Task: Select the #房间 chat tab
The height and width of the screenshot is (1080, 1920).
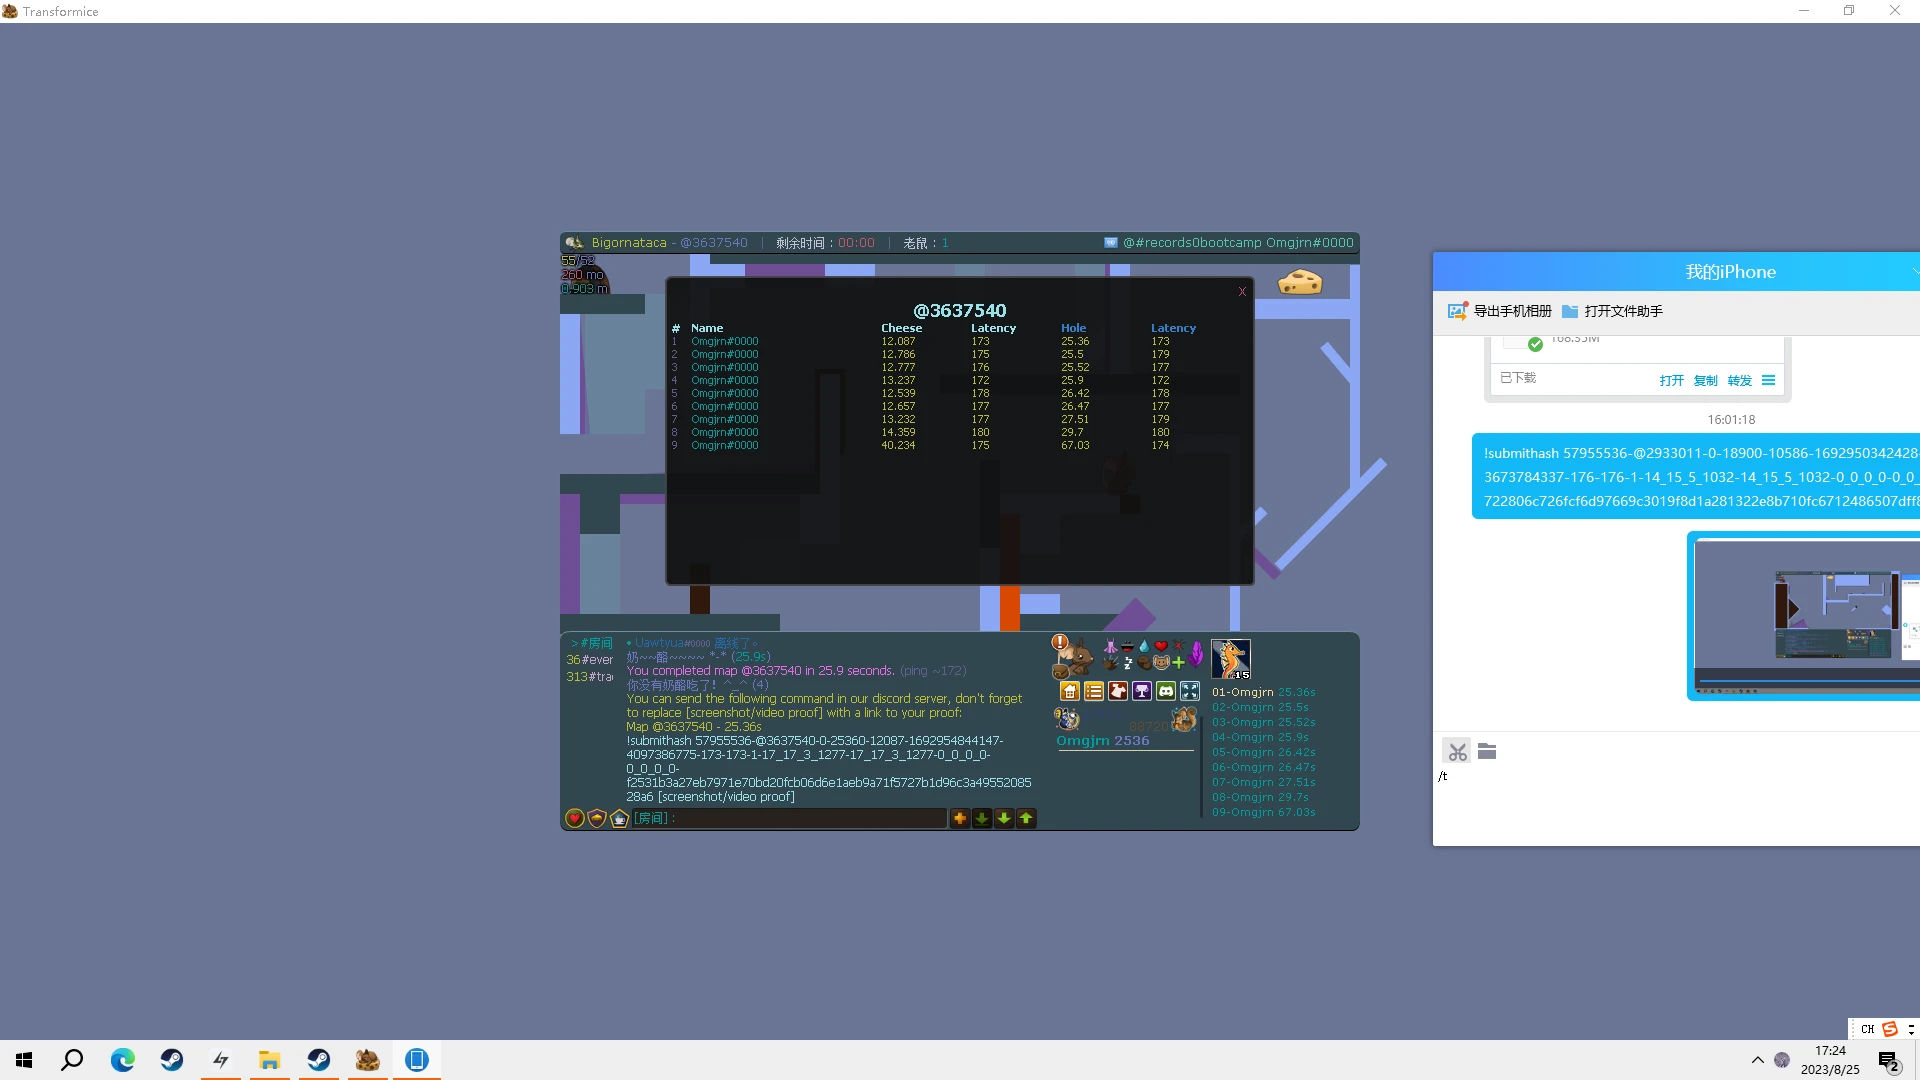Action: [x=592, y=643]
